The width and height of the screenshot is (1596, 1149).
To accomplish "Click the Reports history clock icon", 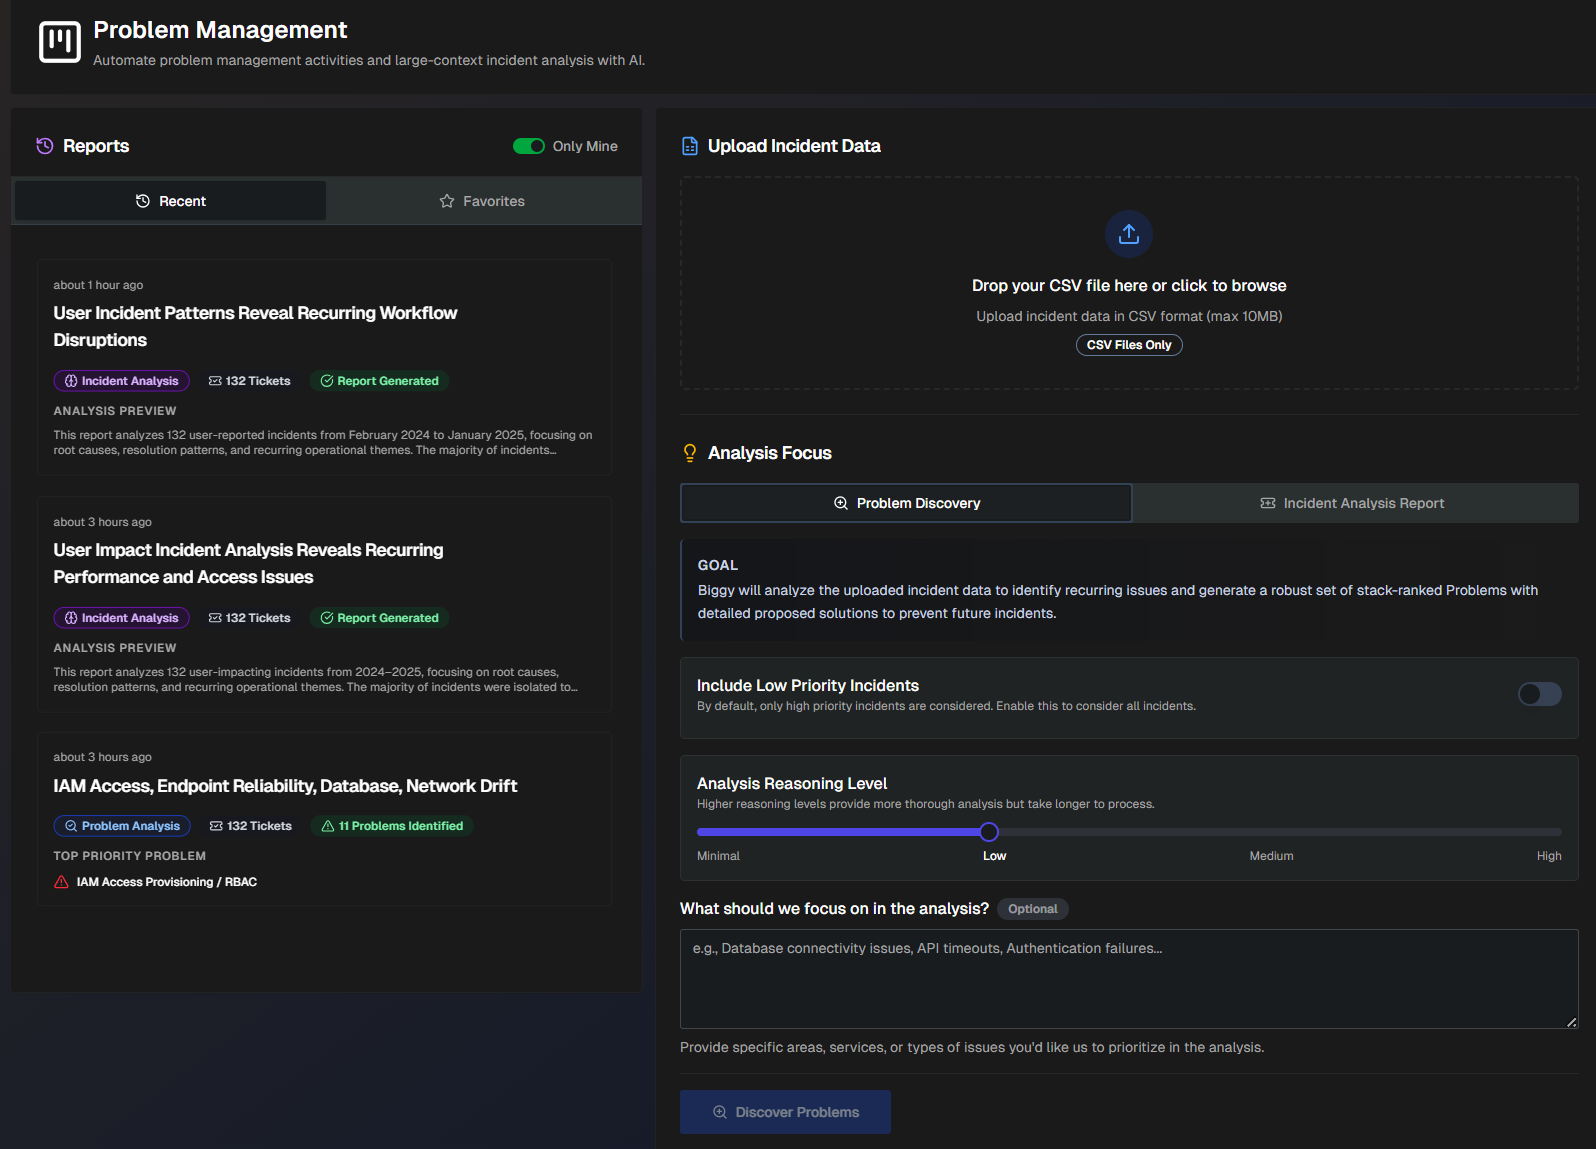I will click(x=45, y=146).
